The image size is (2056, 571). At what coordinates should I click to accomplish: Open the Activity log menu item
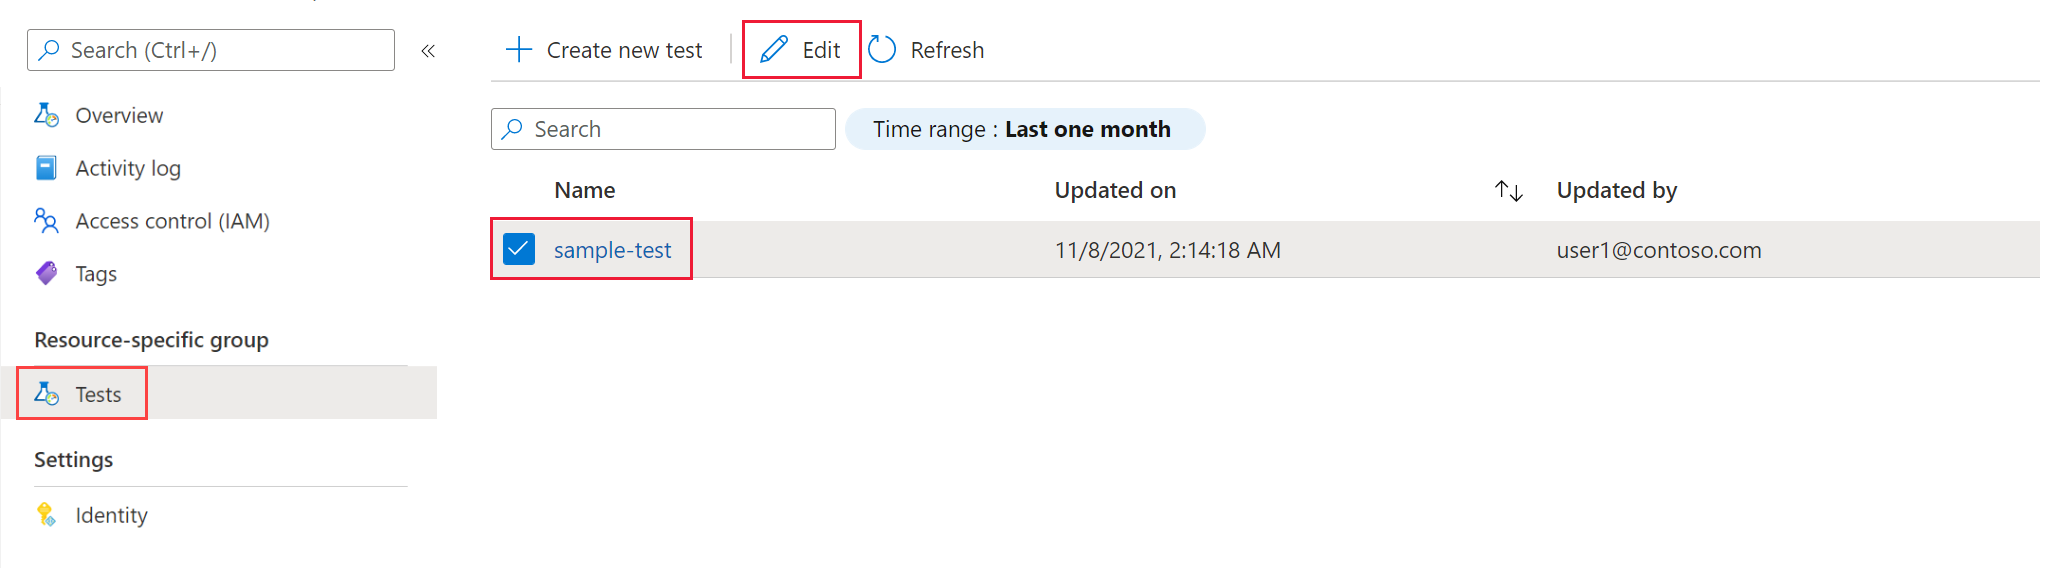point(128,168)
